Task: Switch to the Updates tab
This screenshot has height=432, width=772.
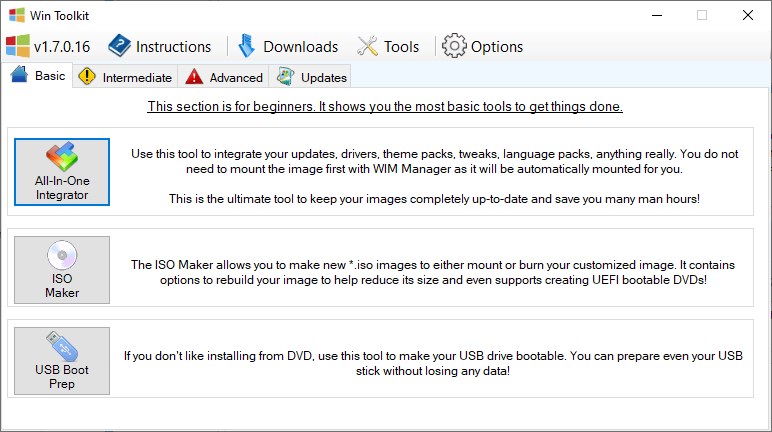Action: point(311,77)
